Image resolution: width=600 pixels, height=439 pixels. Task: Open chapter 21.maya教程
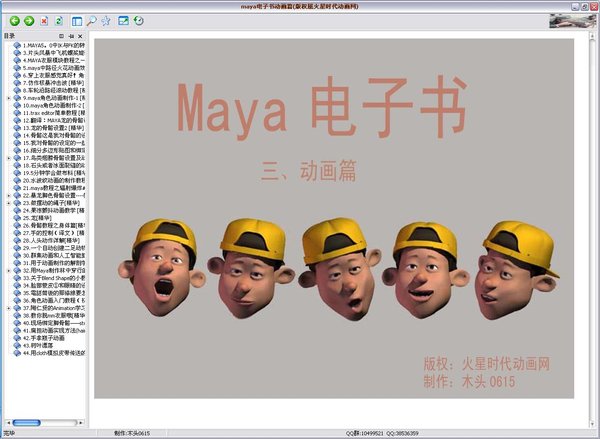(x=54, y=188)
